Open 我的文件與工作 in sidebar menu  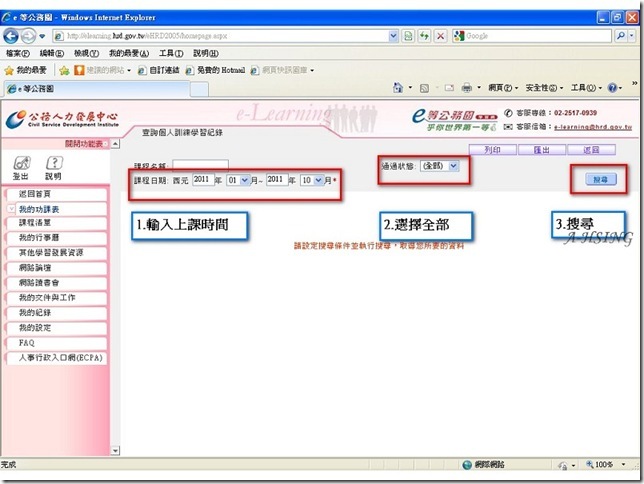pyautogui.click(x=57, y=298)
